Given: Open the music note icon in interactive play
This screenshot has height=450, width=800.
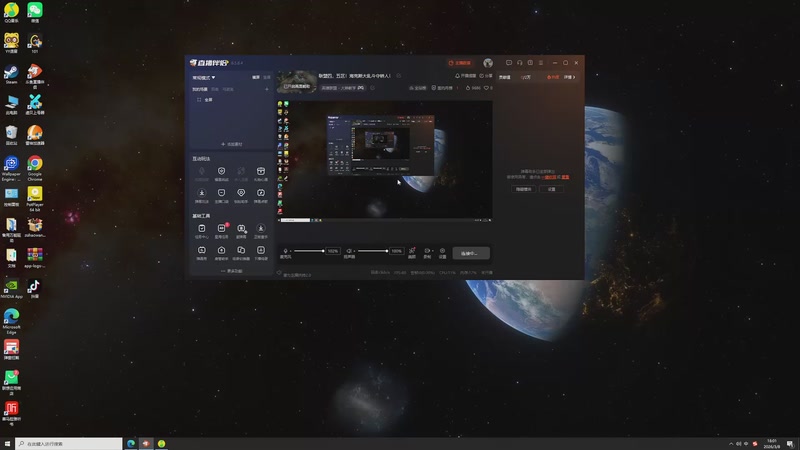Looking at the screenshot, I should click(261, 193).
